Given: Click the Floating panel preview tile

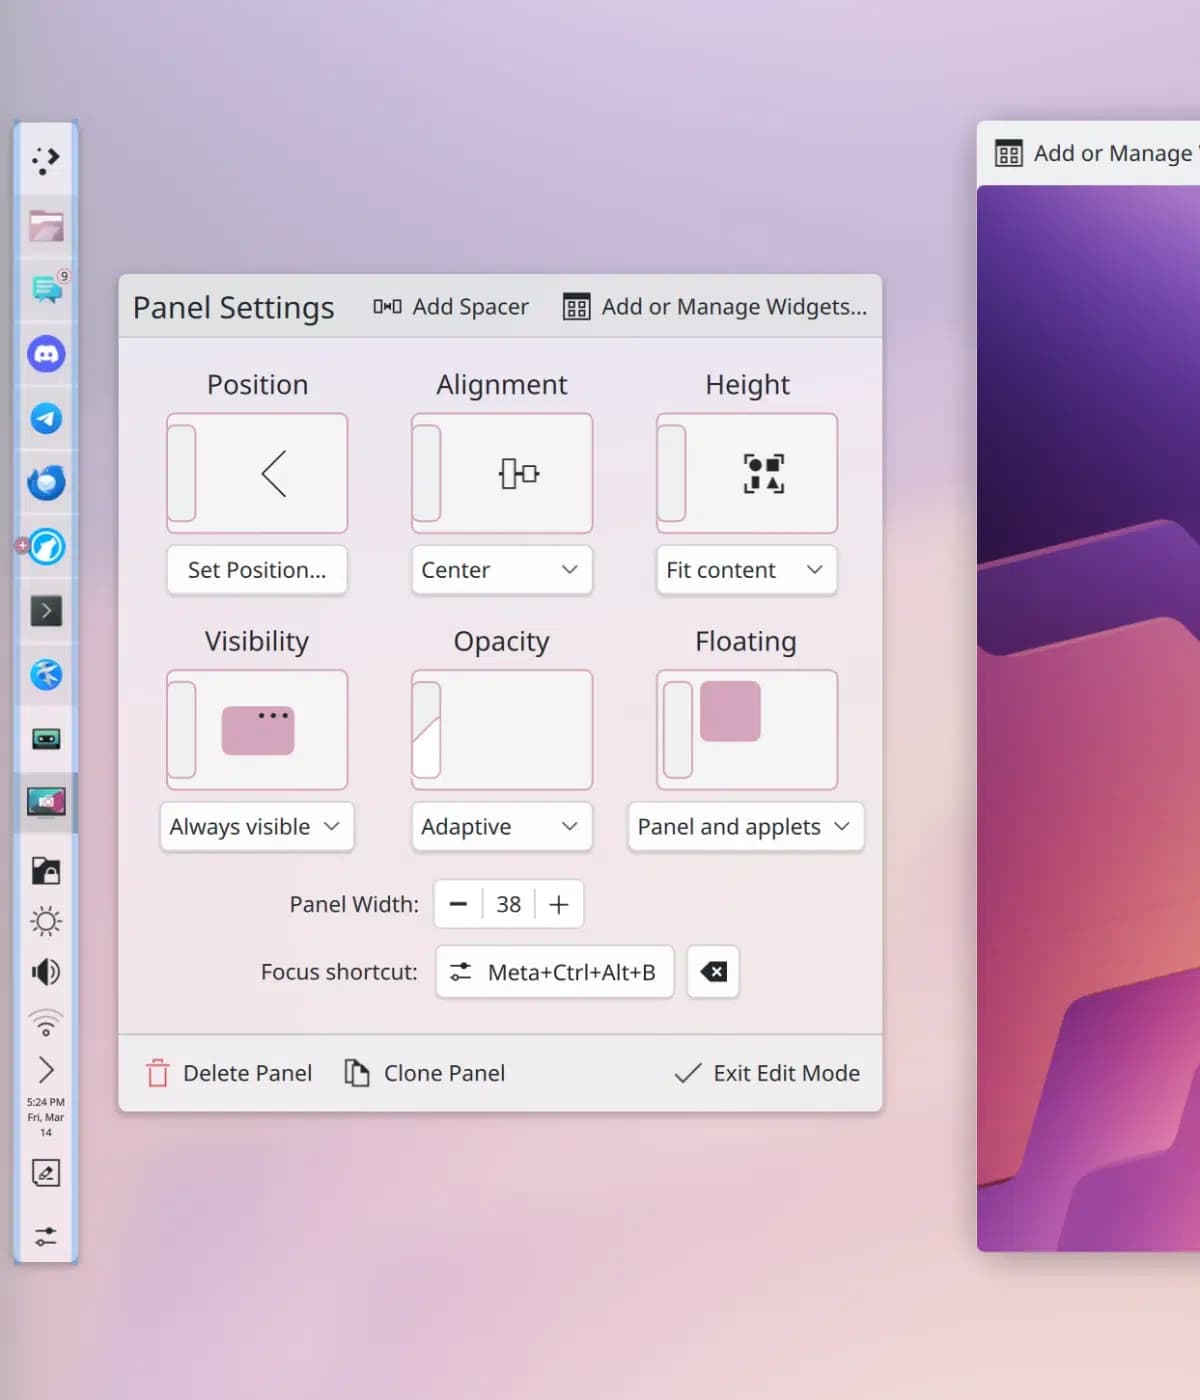Looking at the screenshot, I should [746, 730].
